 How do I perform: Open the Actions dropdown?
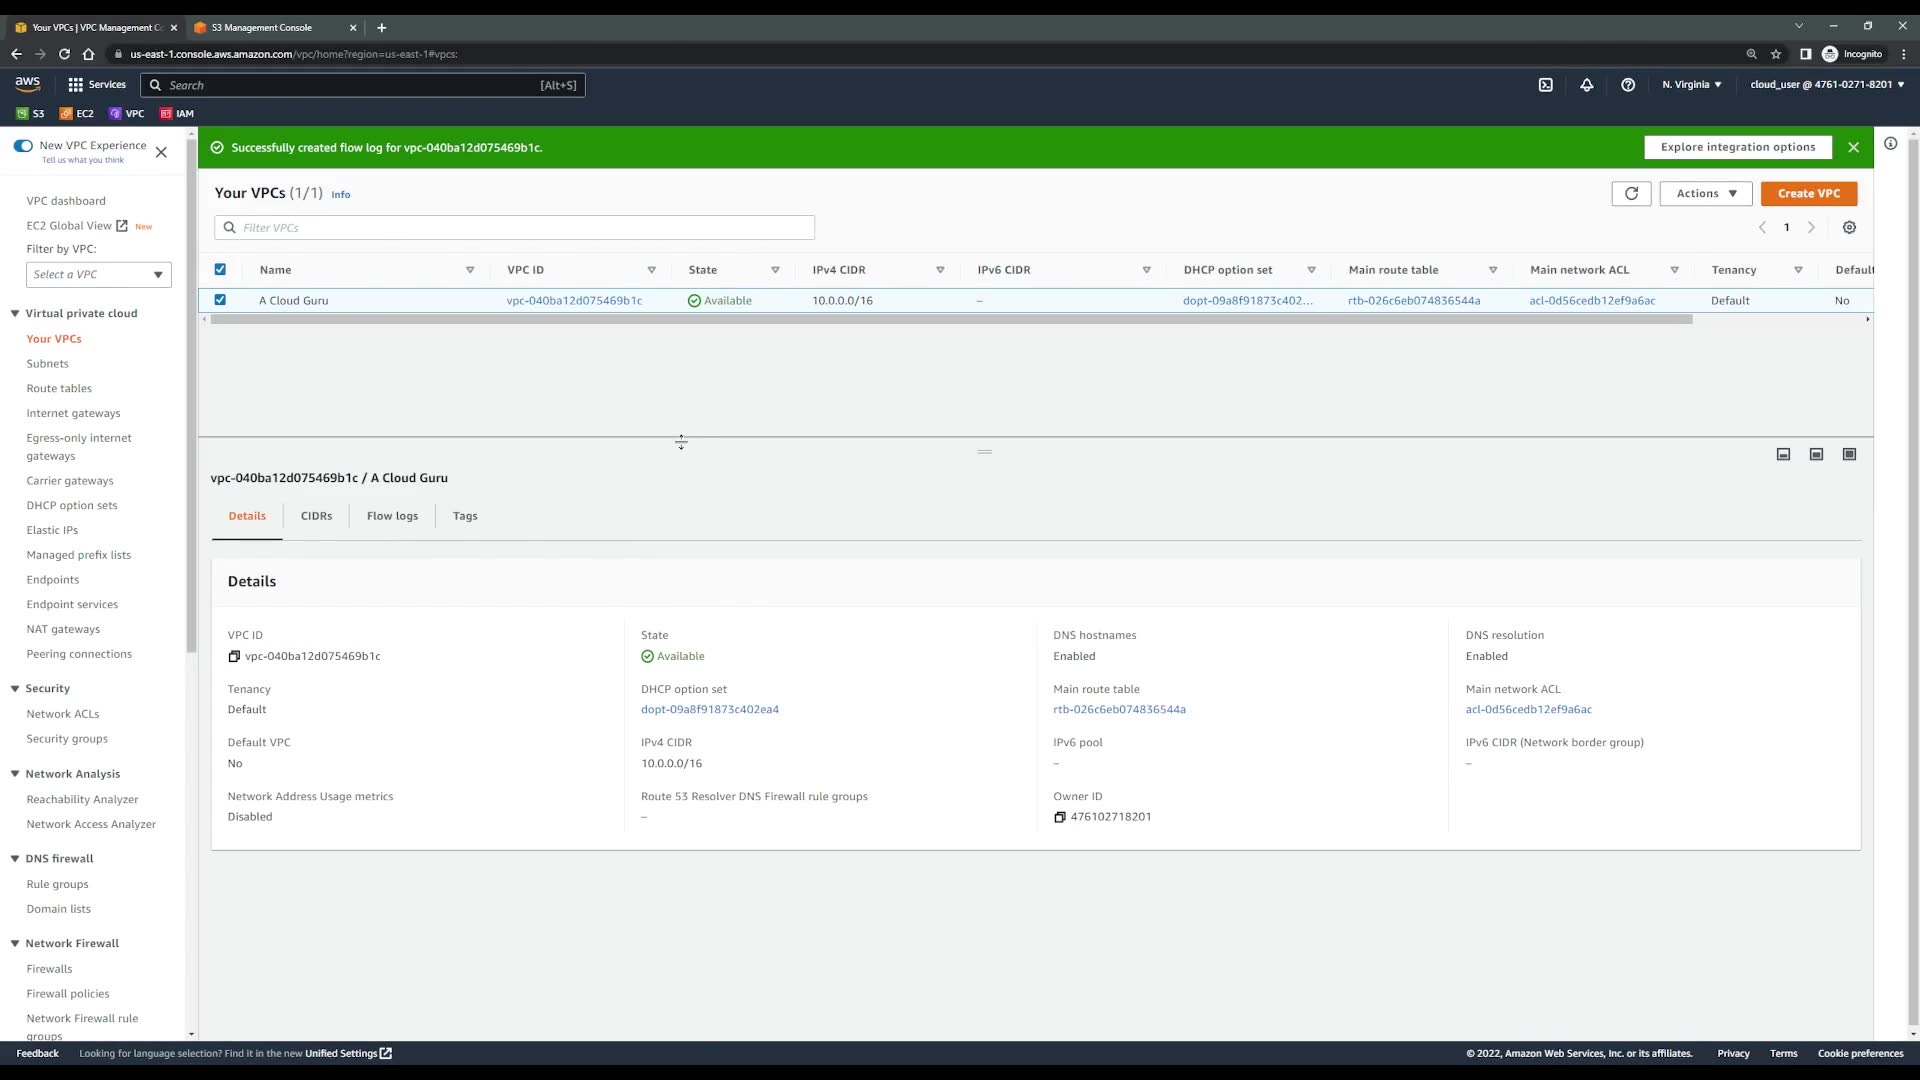point(1705,194)
